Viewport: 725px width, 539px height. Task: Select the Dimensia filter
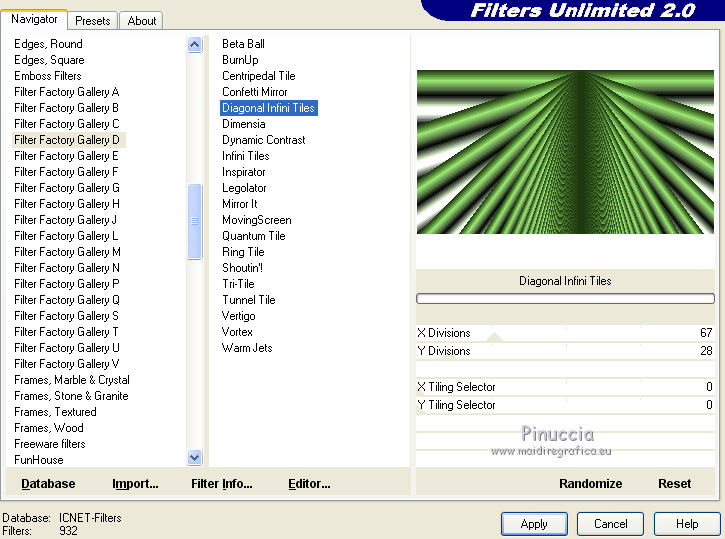click(x=243, y=124)
